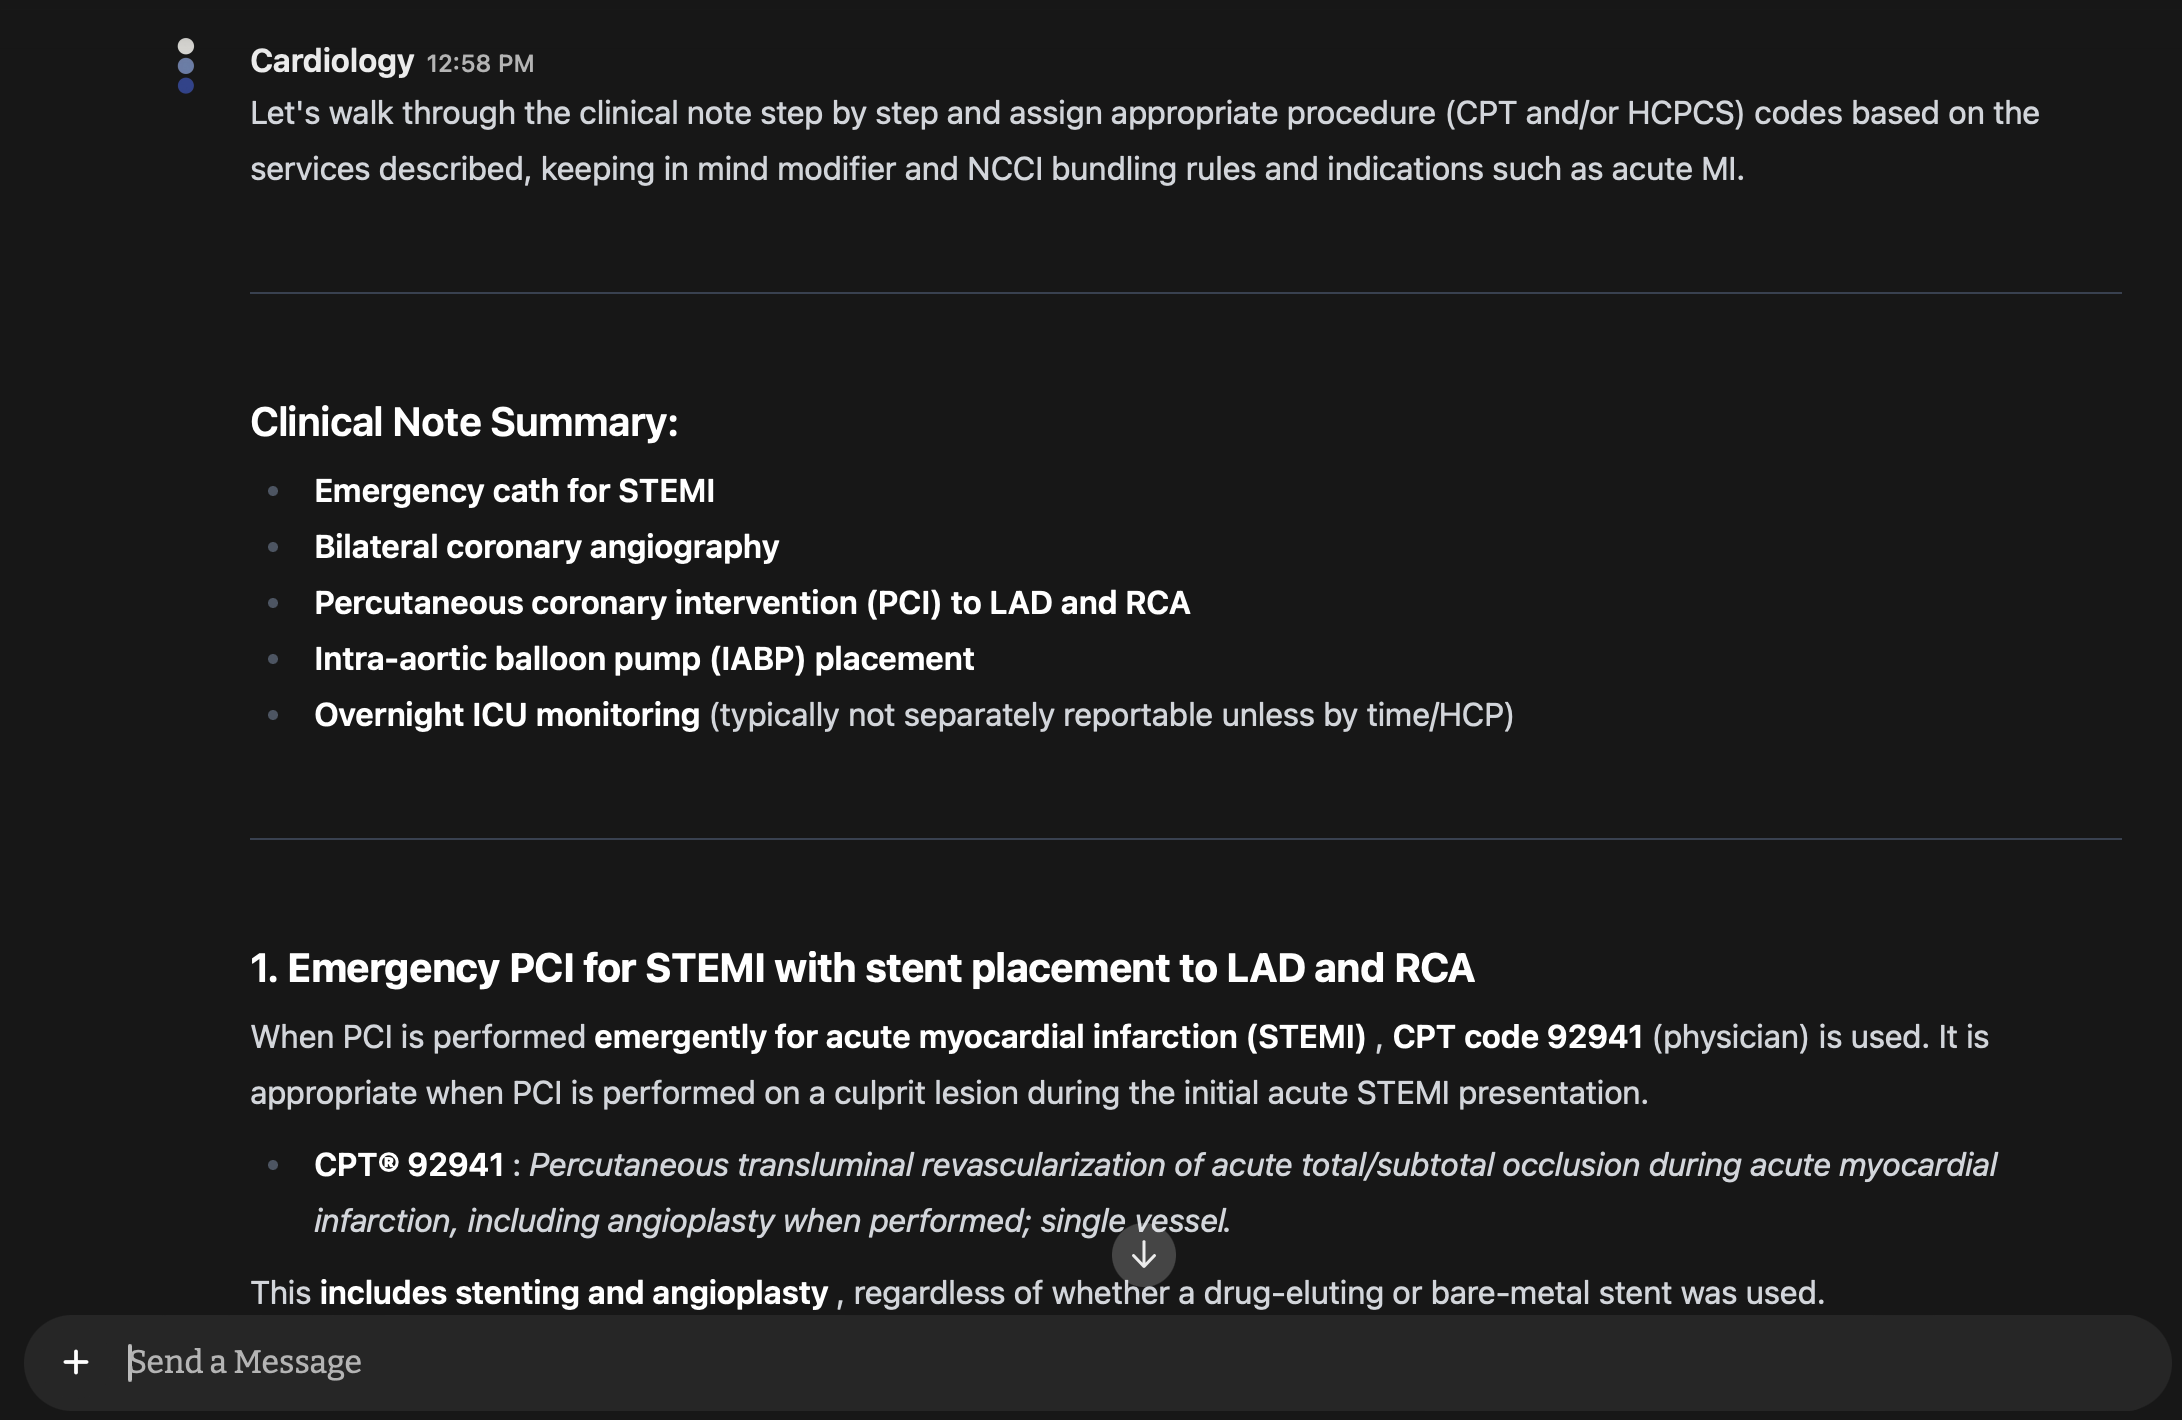Click the bold CPT code 92941 text
Viewport: 2182px width, 1420px height.
(x=1517, y=1037)
